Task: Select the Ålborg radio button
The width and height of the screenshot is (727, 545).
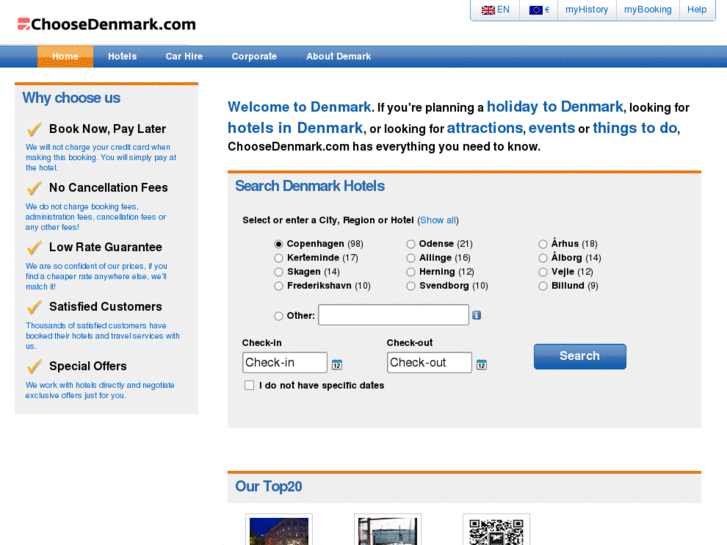Action: tap(542, 258)
